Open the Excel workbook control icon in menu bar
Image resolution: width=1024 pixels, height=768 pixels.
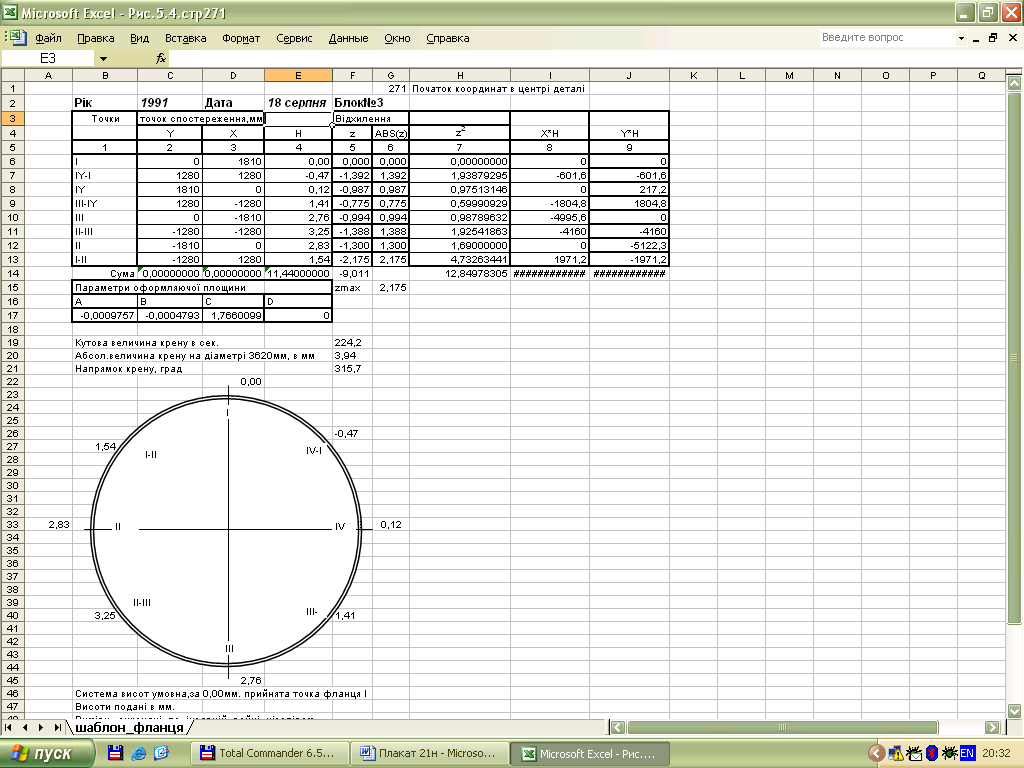[16, 37]
